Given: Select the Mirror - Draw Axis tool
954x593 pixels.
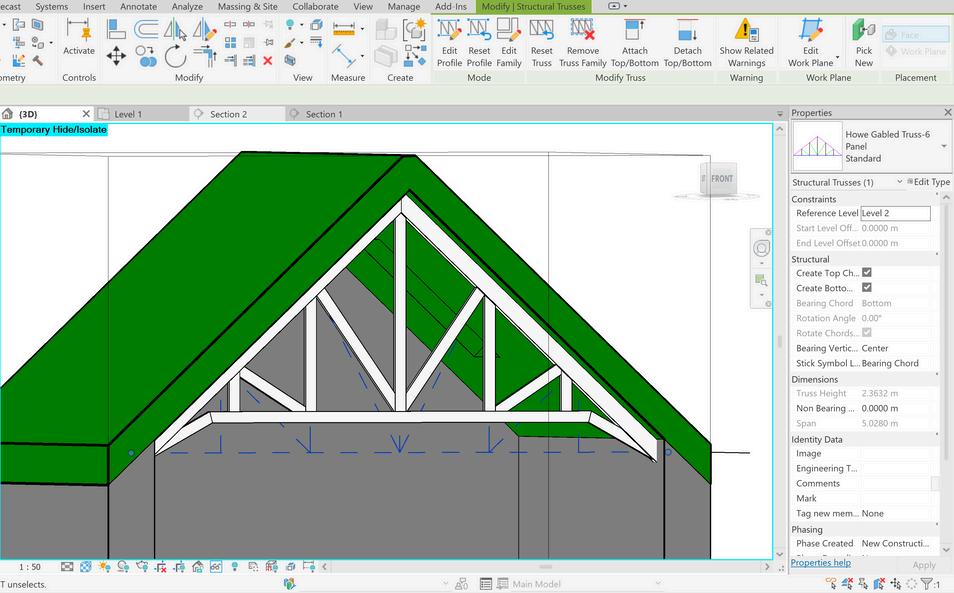Looking at the screenshot, I should coord(205,29).
